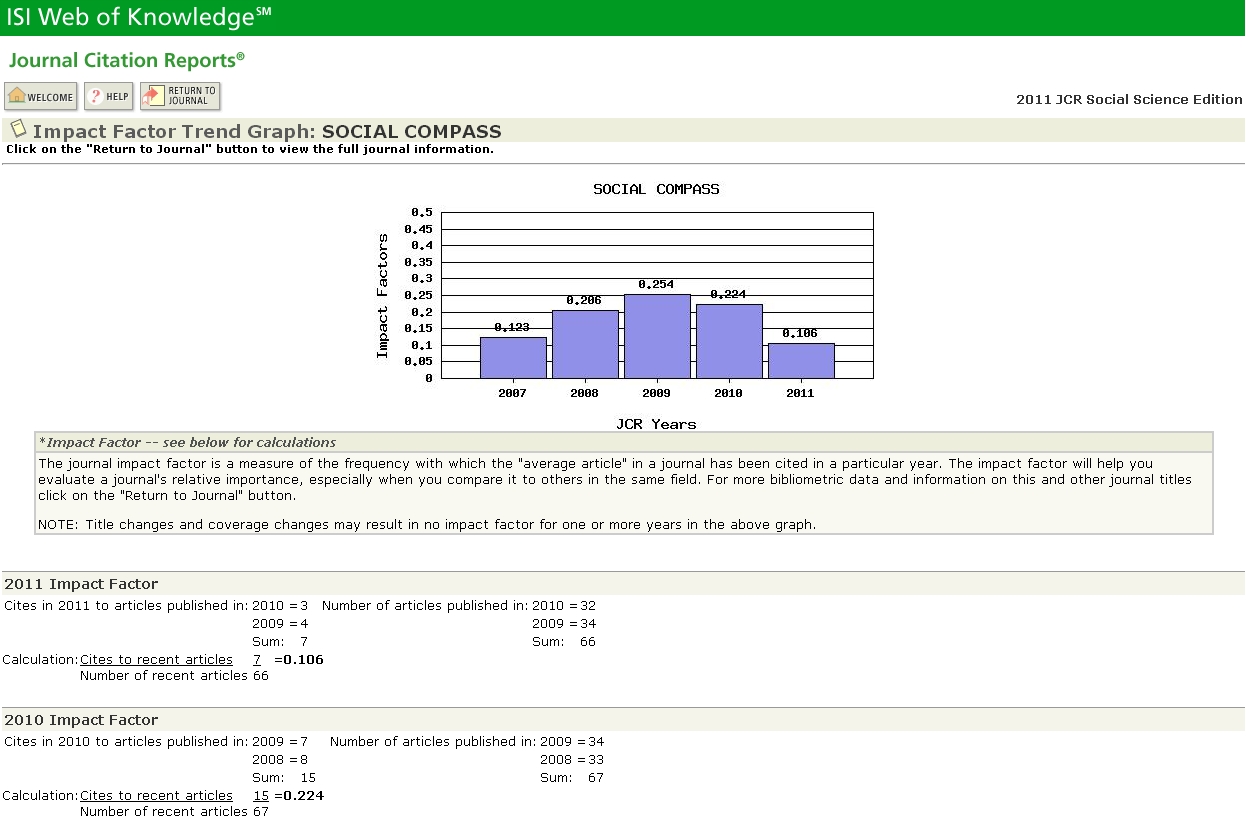
Task: Click the 2011 Impact Factor section header
Action: pyautogui.click(x=81, y=584)
